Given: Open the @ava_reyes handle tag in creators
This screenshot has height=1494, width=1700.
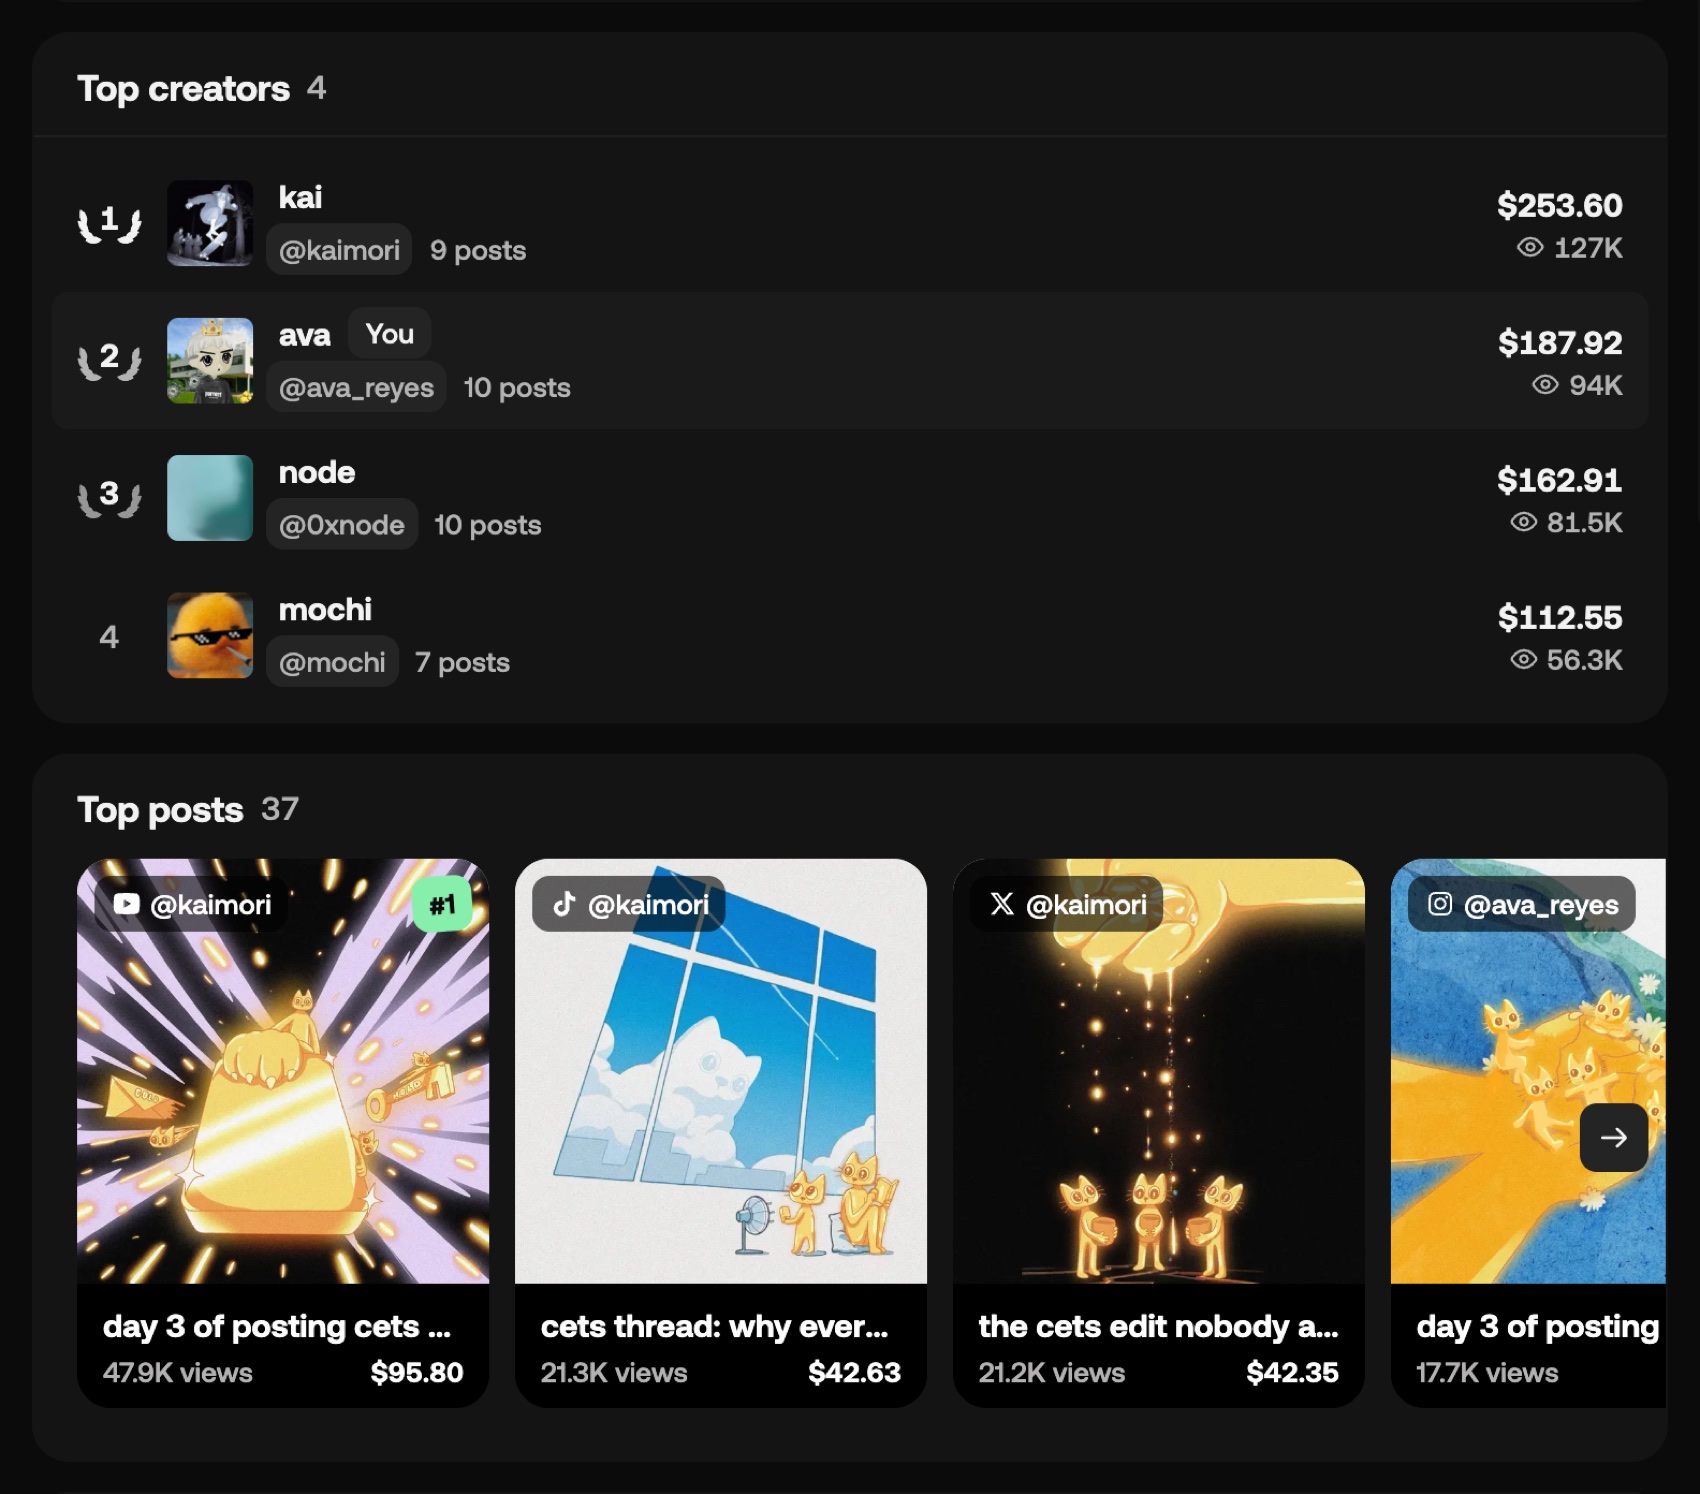Looking at the screenshot, I should (356, 387).
